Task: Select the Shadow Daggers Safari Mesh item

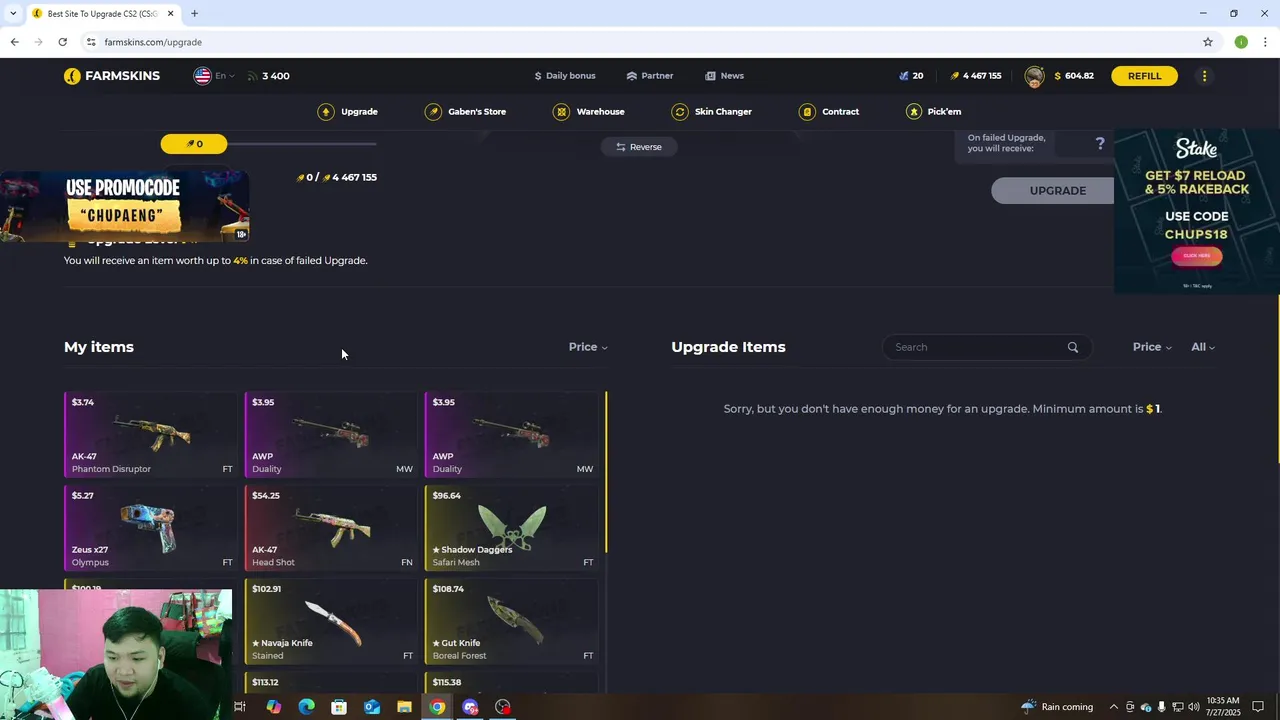Action: pos(512,528)
